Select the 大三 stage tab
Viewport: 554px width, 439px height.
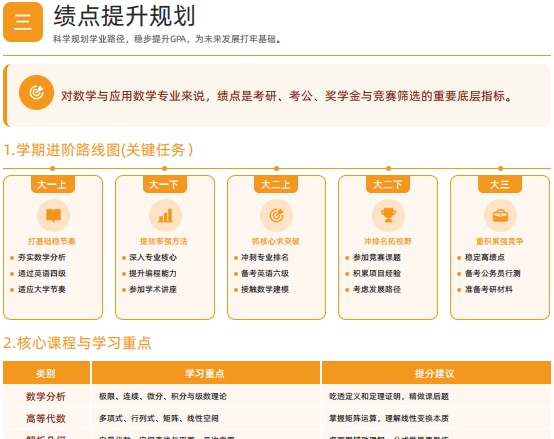click(x=500, y=184)
